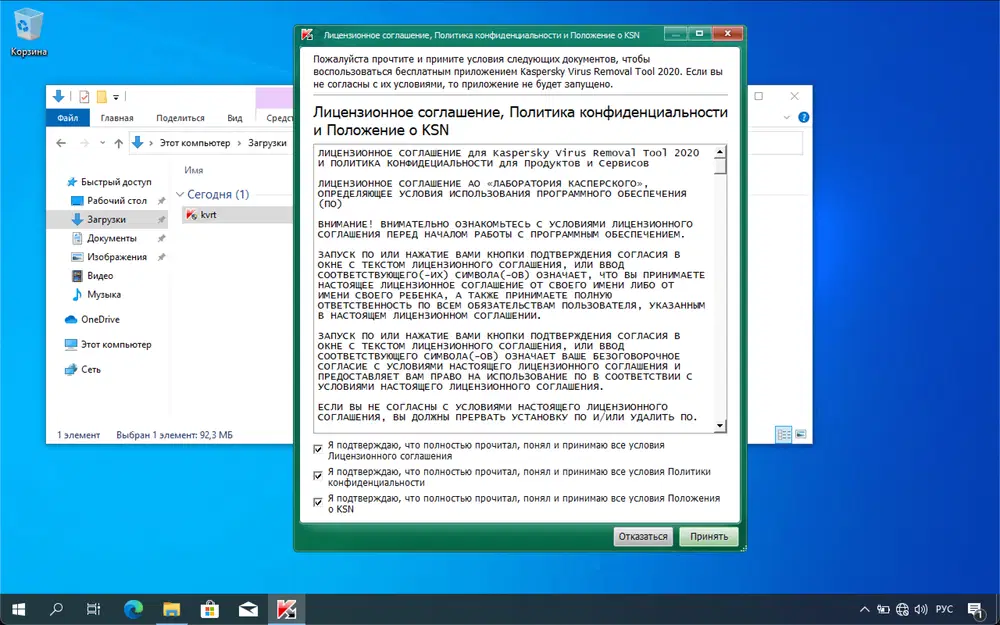Switch to the Главная ribbon tab
This screenshot has height=625, width=1000.
[117, 118]
